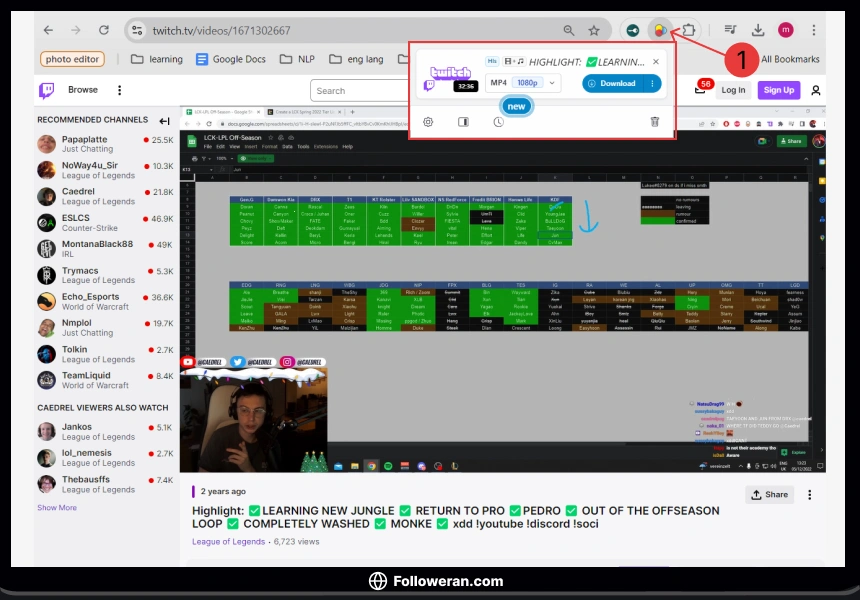Image resolution: width=860 pixels, height=600 pixels.
Task: Bookmark this page with the star icon
Action: pos(594,31)
